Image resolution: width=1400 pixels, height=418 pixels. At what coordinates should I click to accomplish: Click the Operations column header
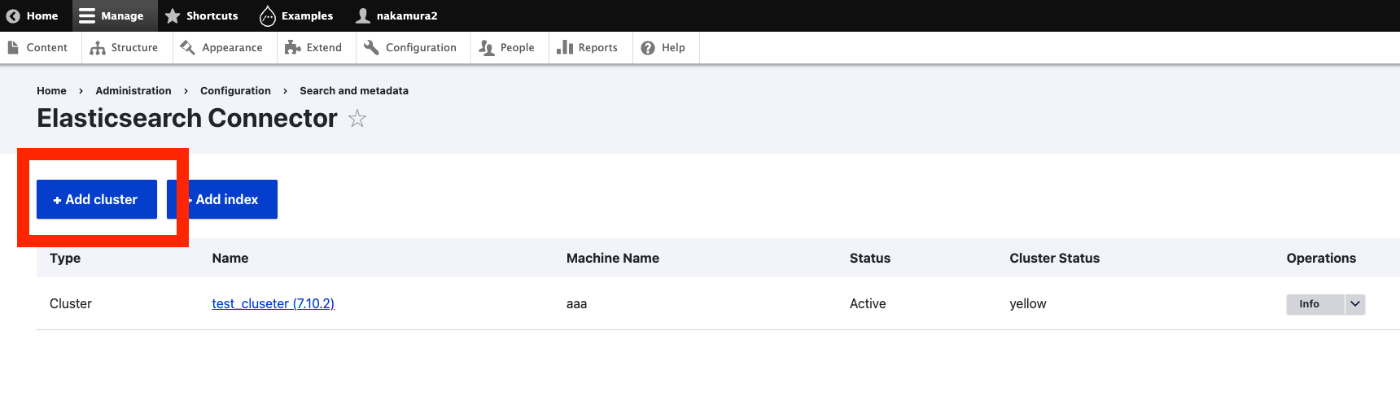click(1321, 258)
